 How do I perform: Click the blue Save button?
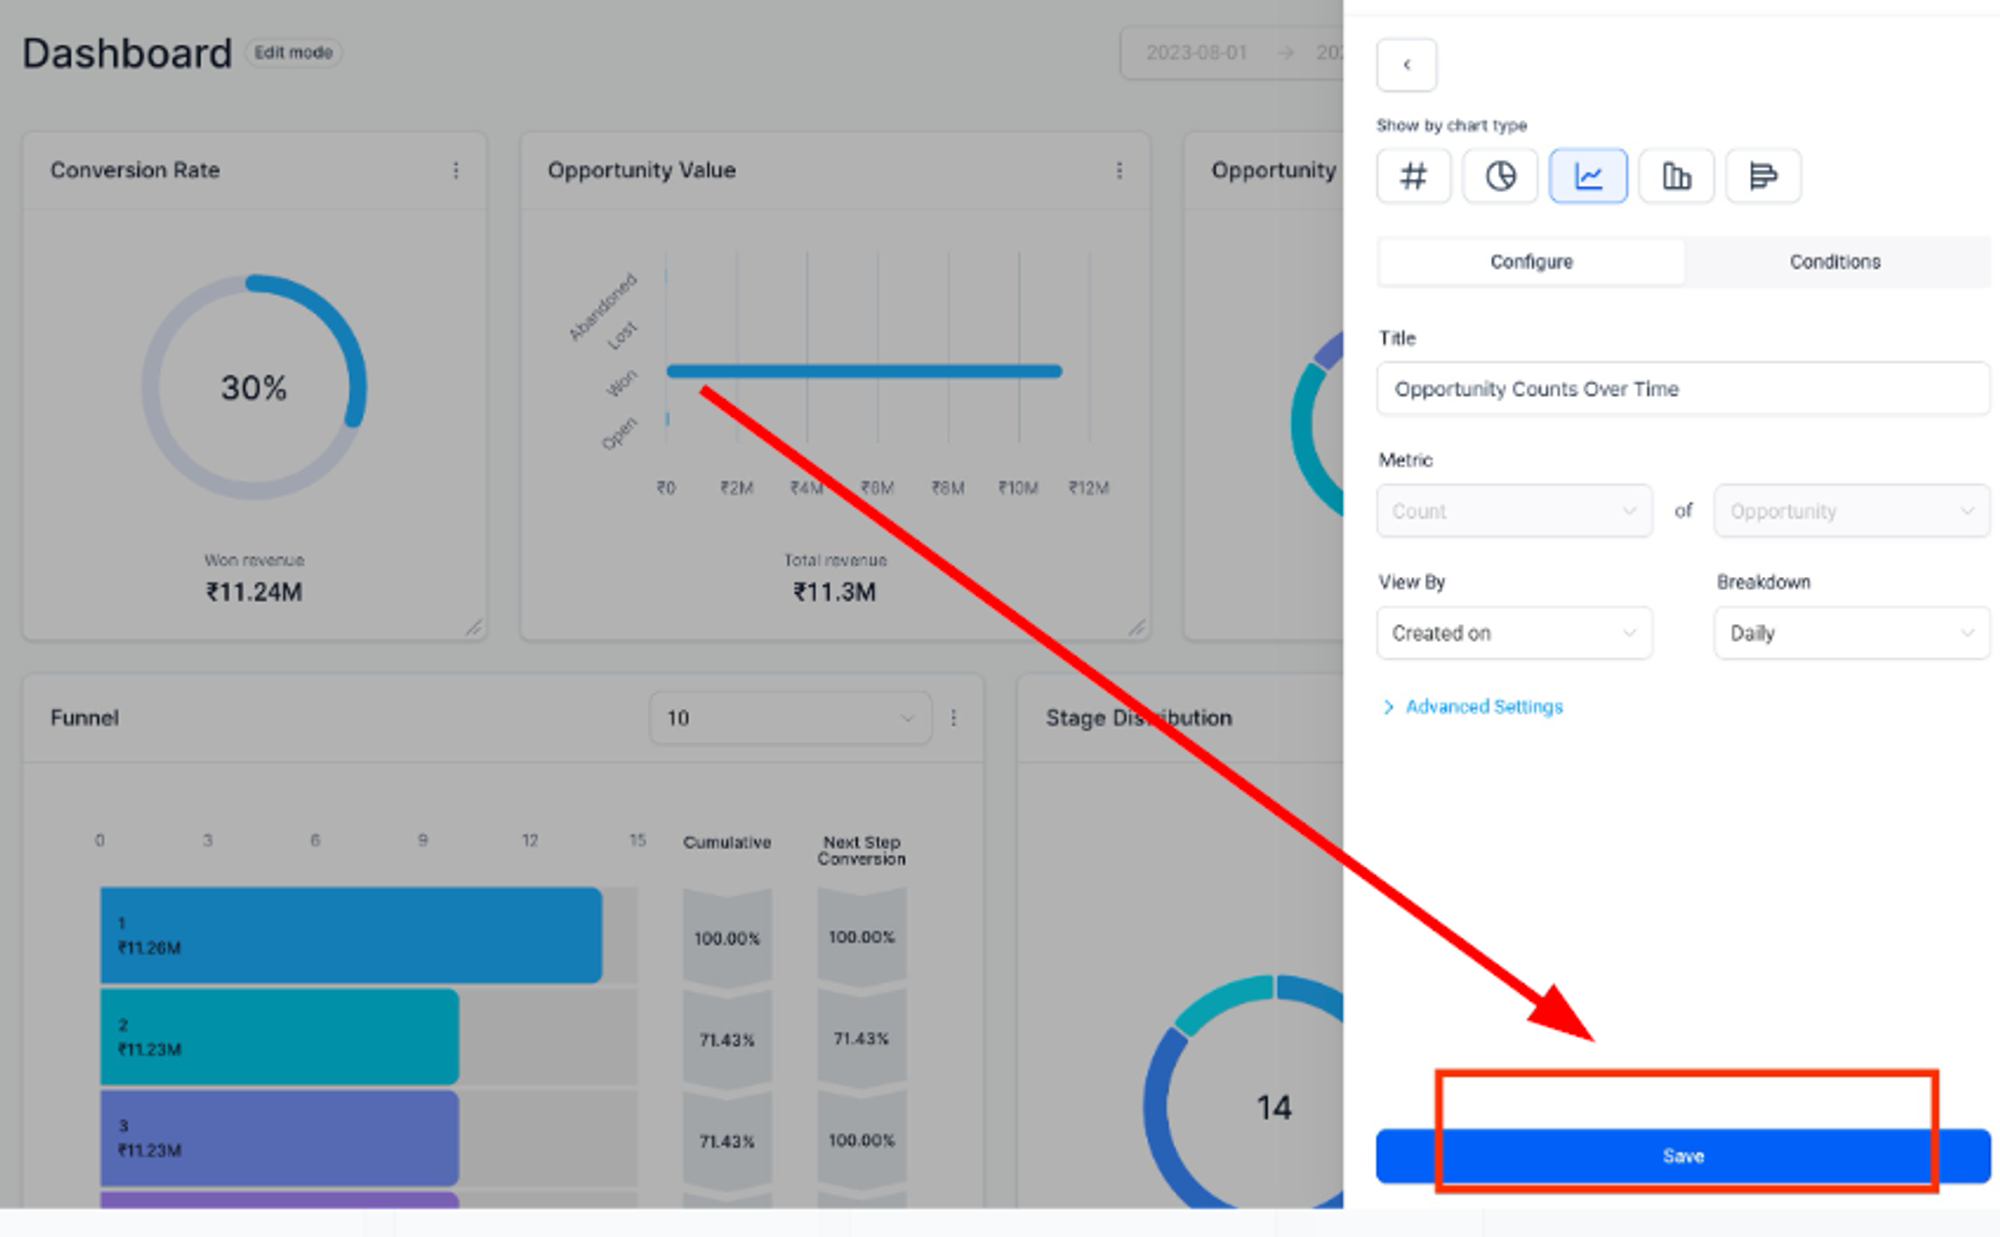pyautogui.click(x=1683, y=1156)
